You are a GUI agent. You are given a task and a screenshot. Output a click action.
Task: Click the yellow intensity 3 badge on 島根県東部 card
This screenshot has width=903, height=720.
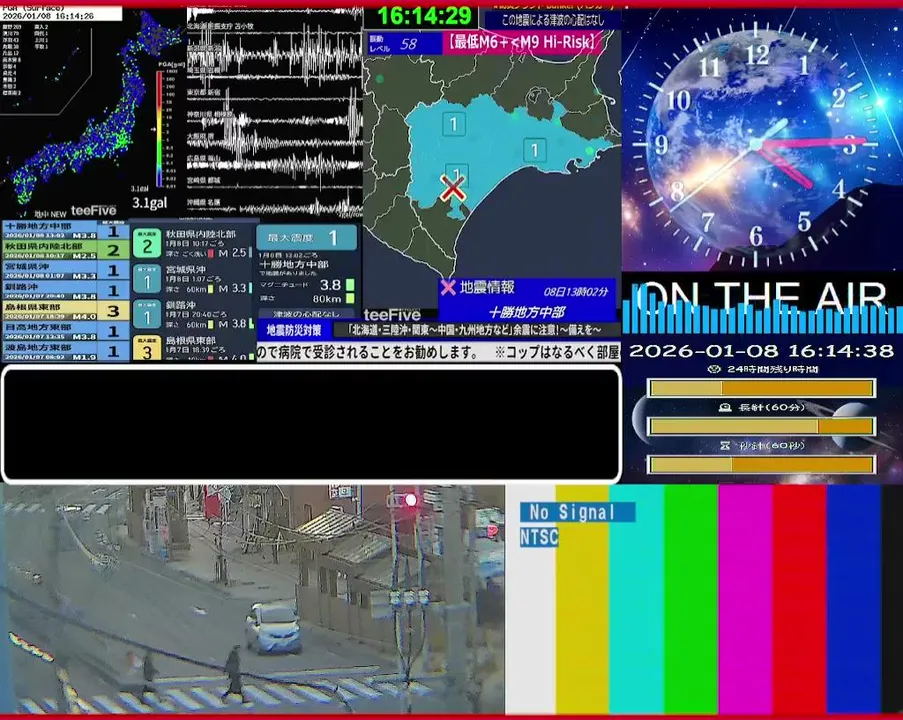click(147, 348)
